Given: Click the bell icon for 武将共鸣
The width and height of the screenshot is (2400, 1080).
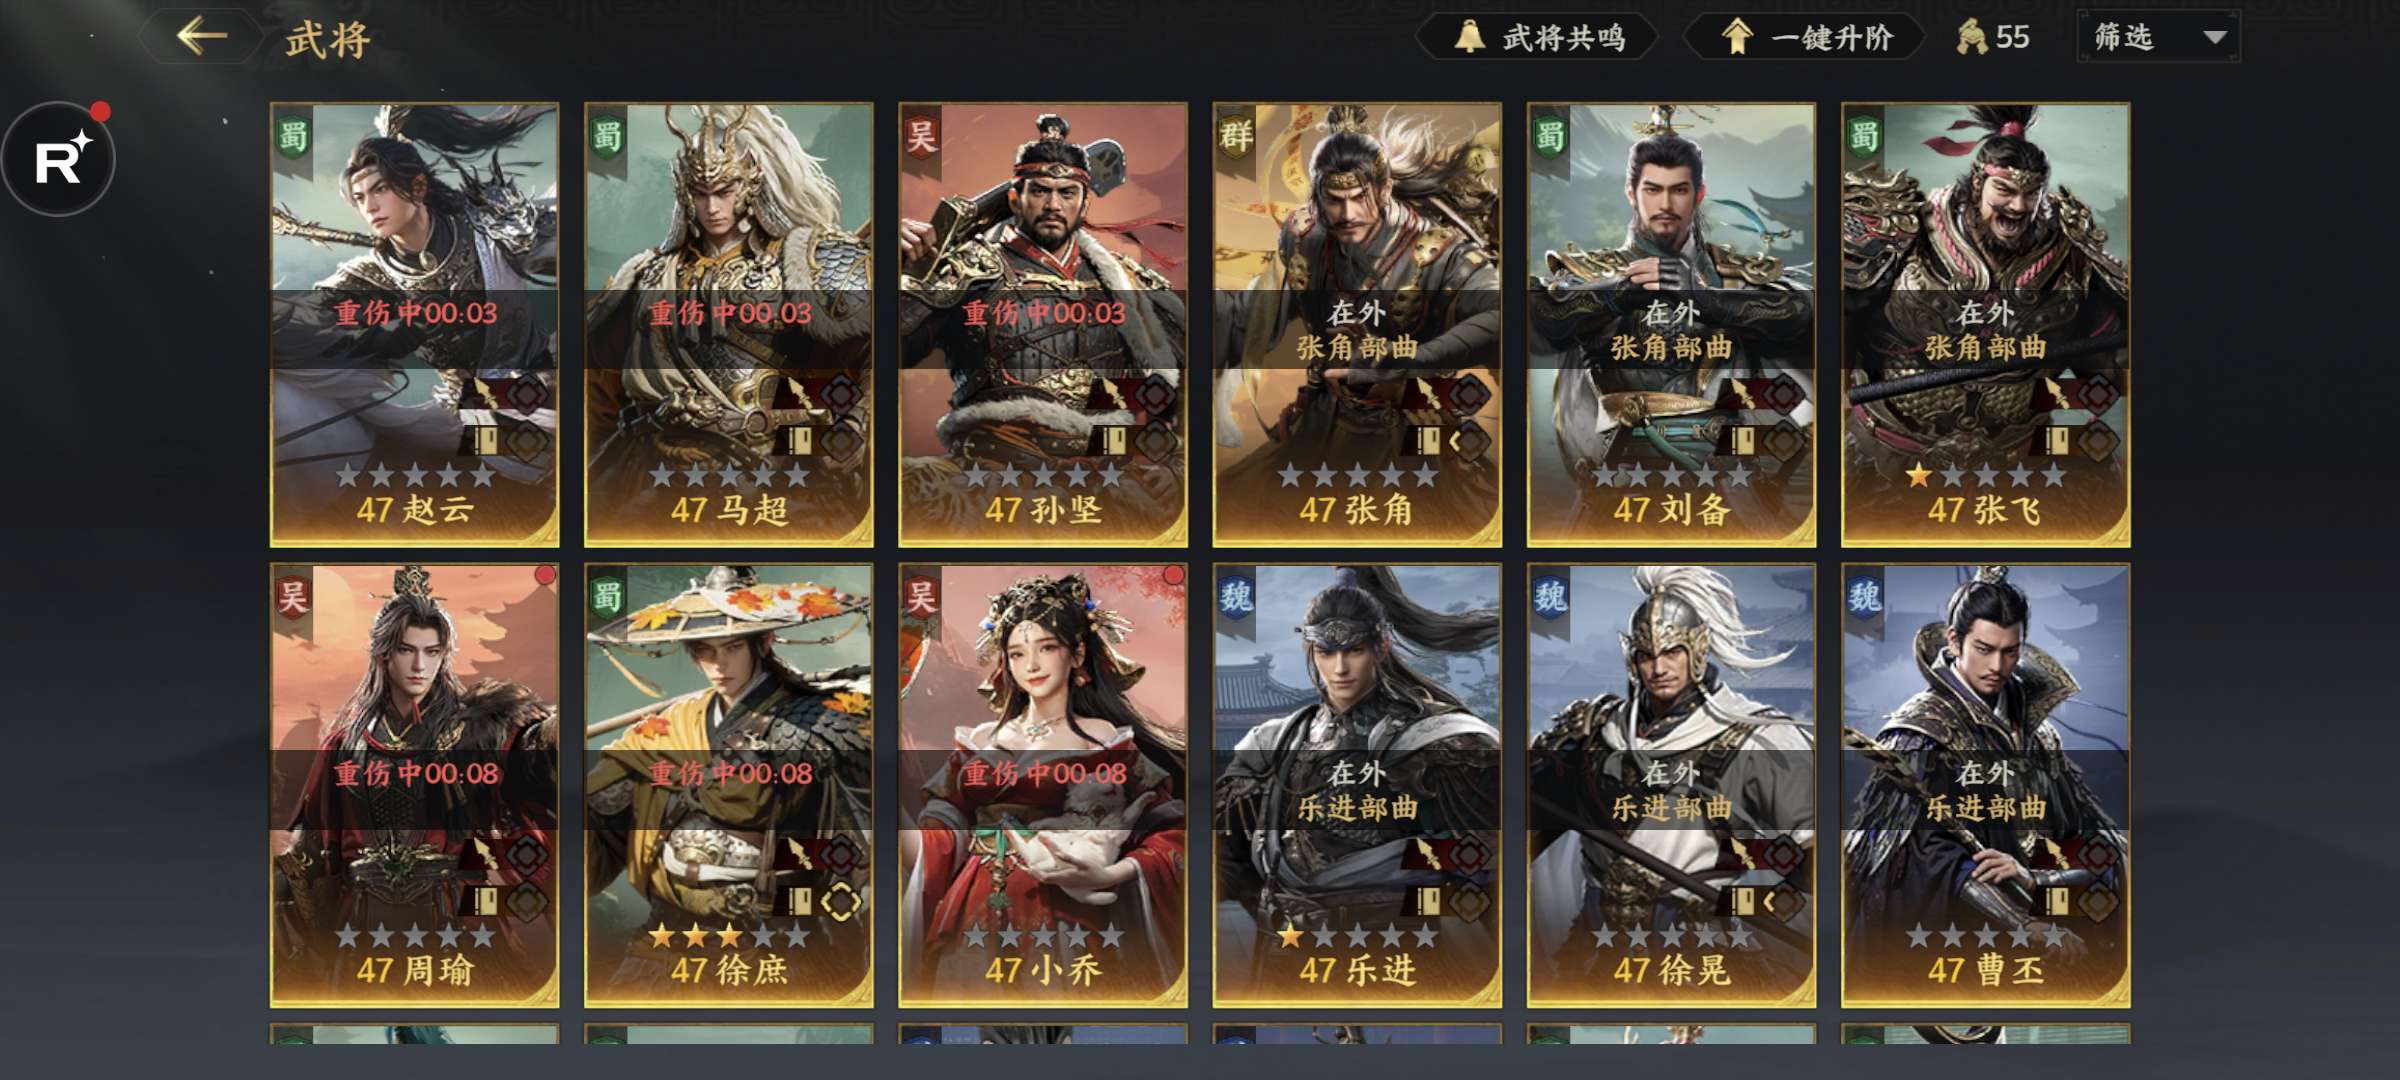Looking at the screenshot, I should (1469, 37).
